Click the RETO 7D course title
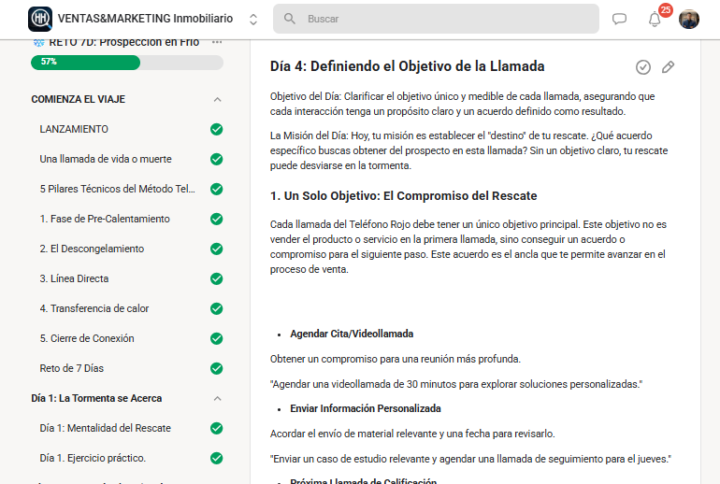This screenshot has height=484, width=720. (124, 42)
